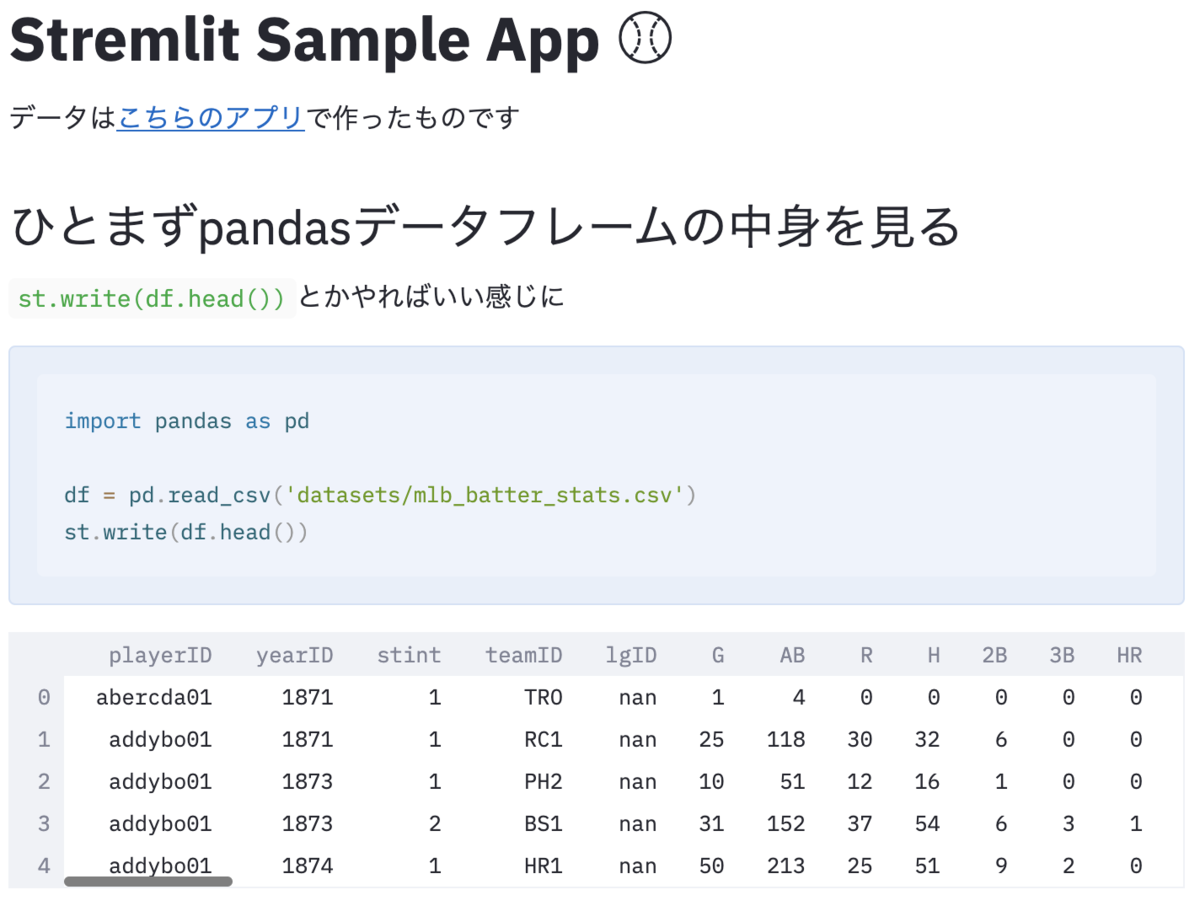Select the AB column header
Image resolution: width=1200 pixels, height=922 pixels.
point(792,656)
